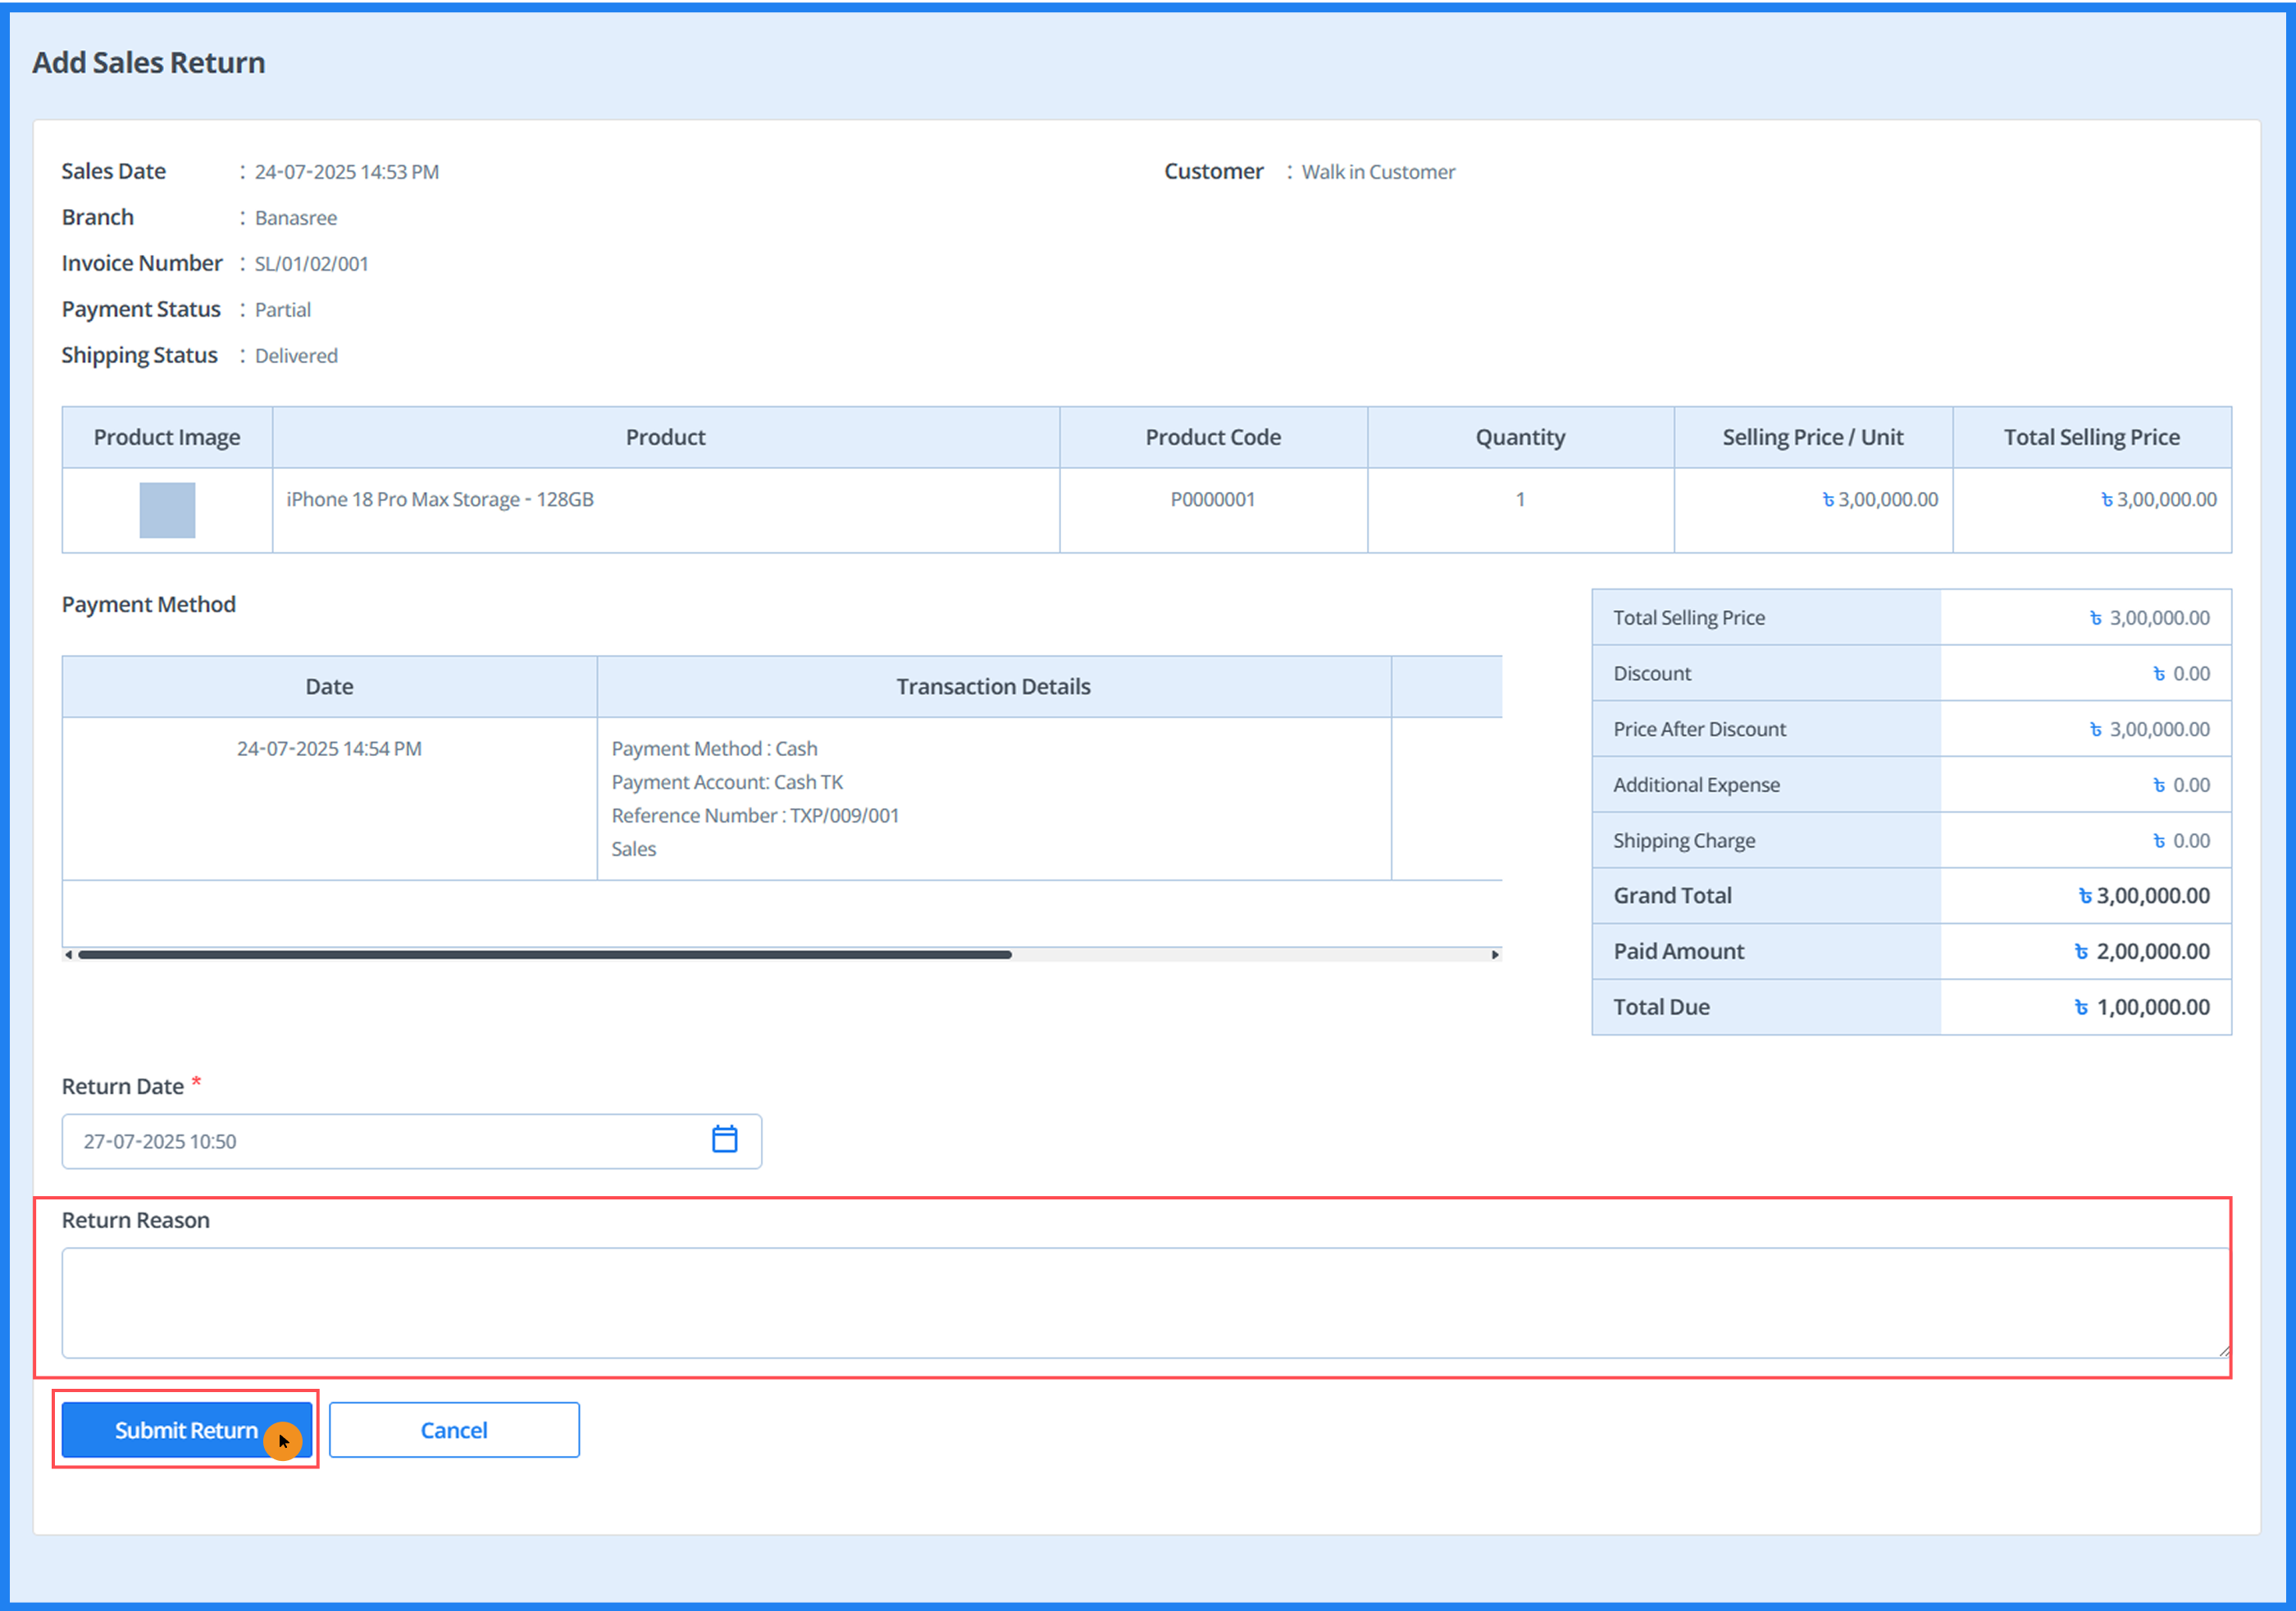Click the Product column header
2296x1611 pixels.
pyautogui.click(x=665, y=437)
